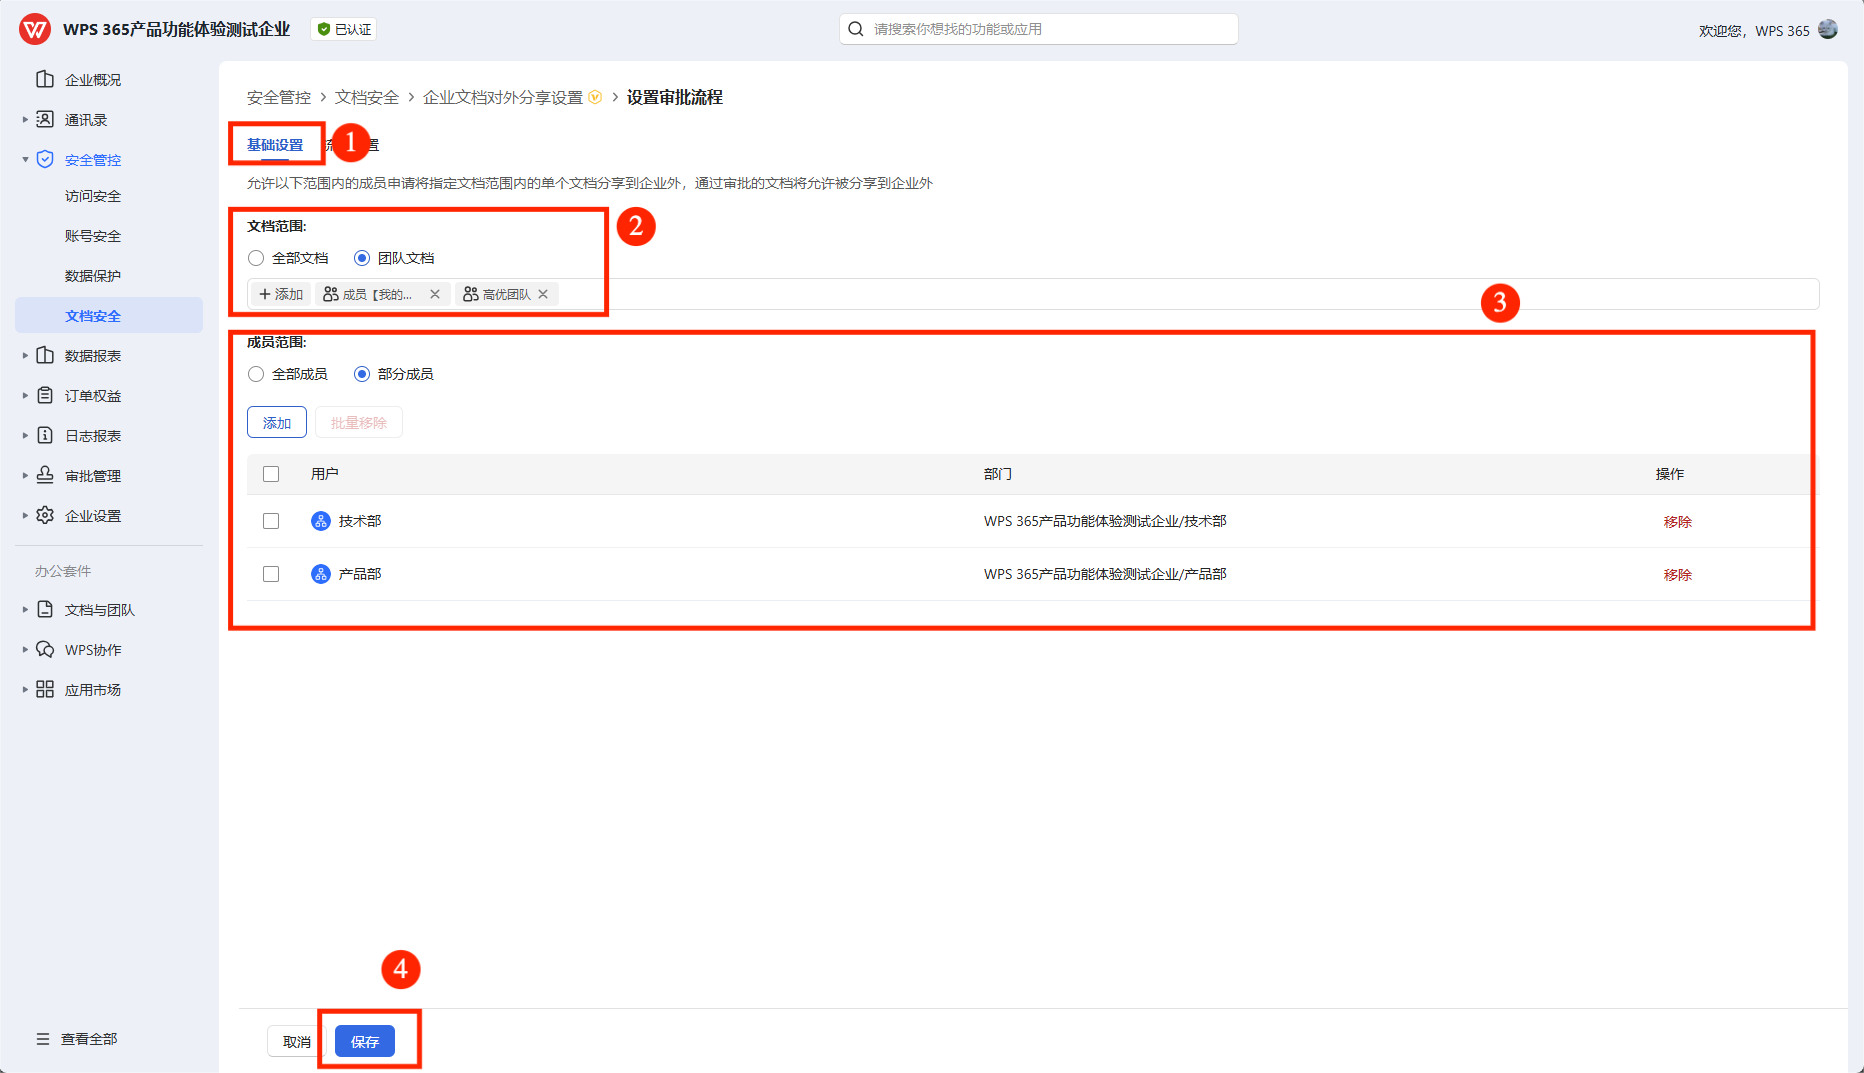Click the 通讯录 contacts icon
Image resolution: width=1864 pixels, height=1073 pixels.
click(x=45, y=119)
